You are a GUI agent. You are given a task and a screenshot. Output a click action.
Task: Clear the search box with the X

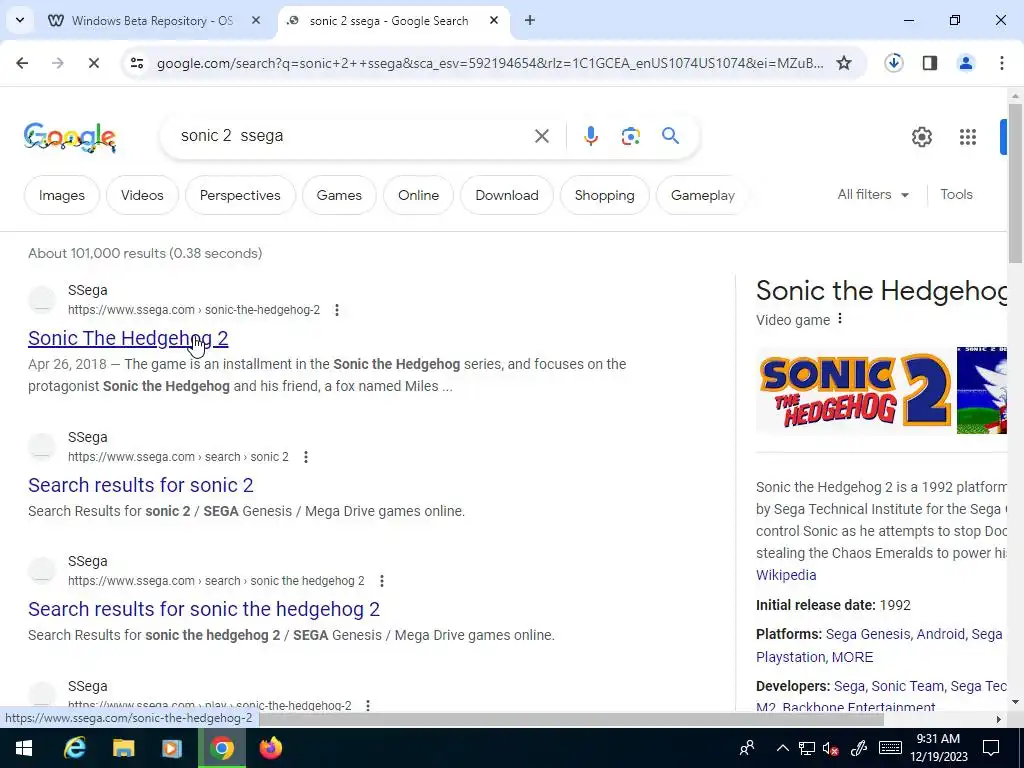pyautogui.click(x=542, y=136)
